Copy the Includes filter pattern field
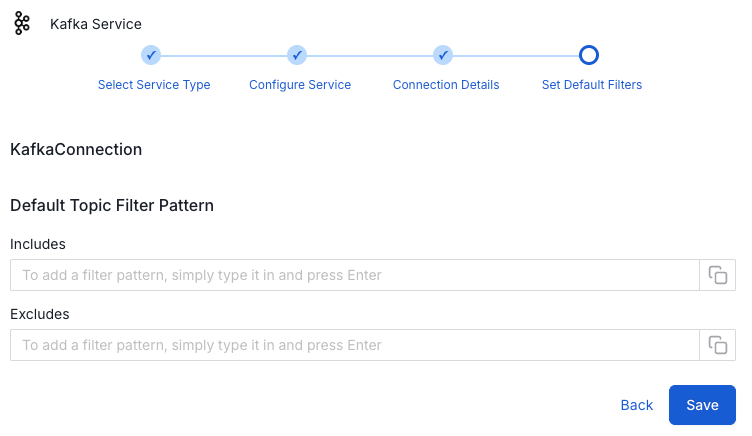This screenshot has height=436, width=752. pos(717,275)
